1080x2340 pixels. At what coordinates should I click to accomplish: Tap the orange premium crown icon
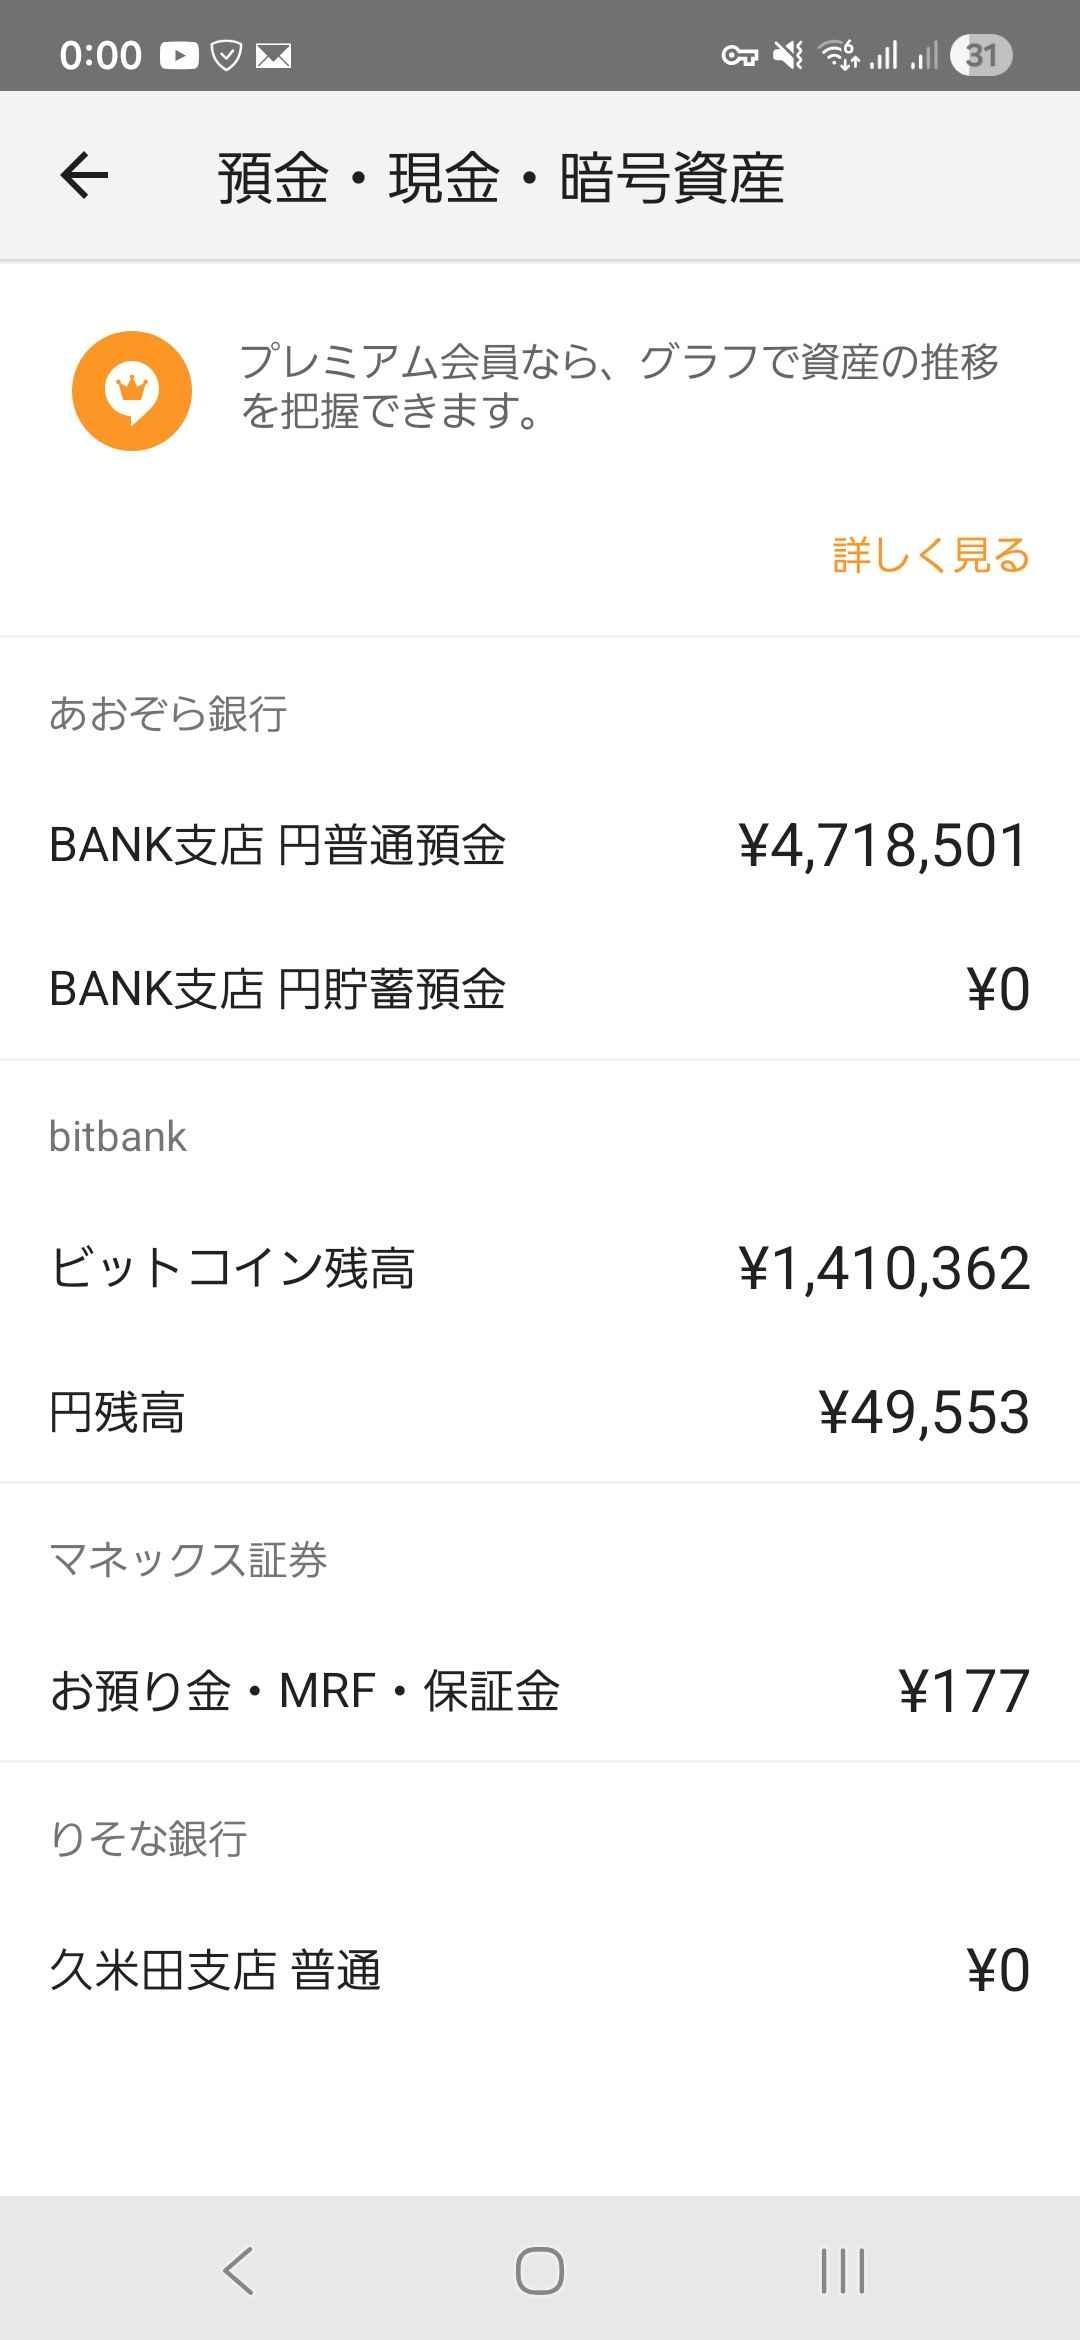click(131, 390)
